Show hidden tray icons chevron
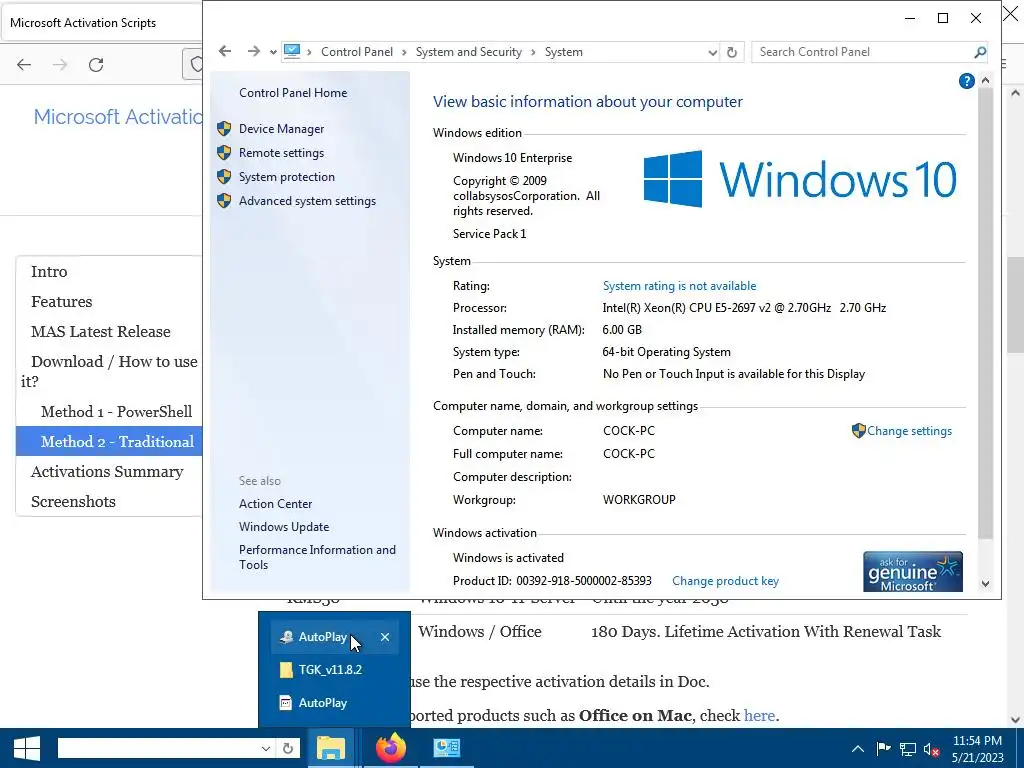This screenshot has height=768, width=1024. pyautogui.click(x=857, y=748)
